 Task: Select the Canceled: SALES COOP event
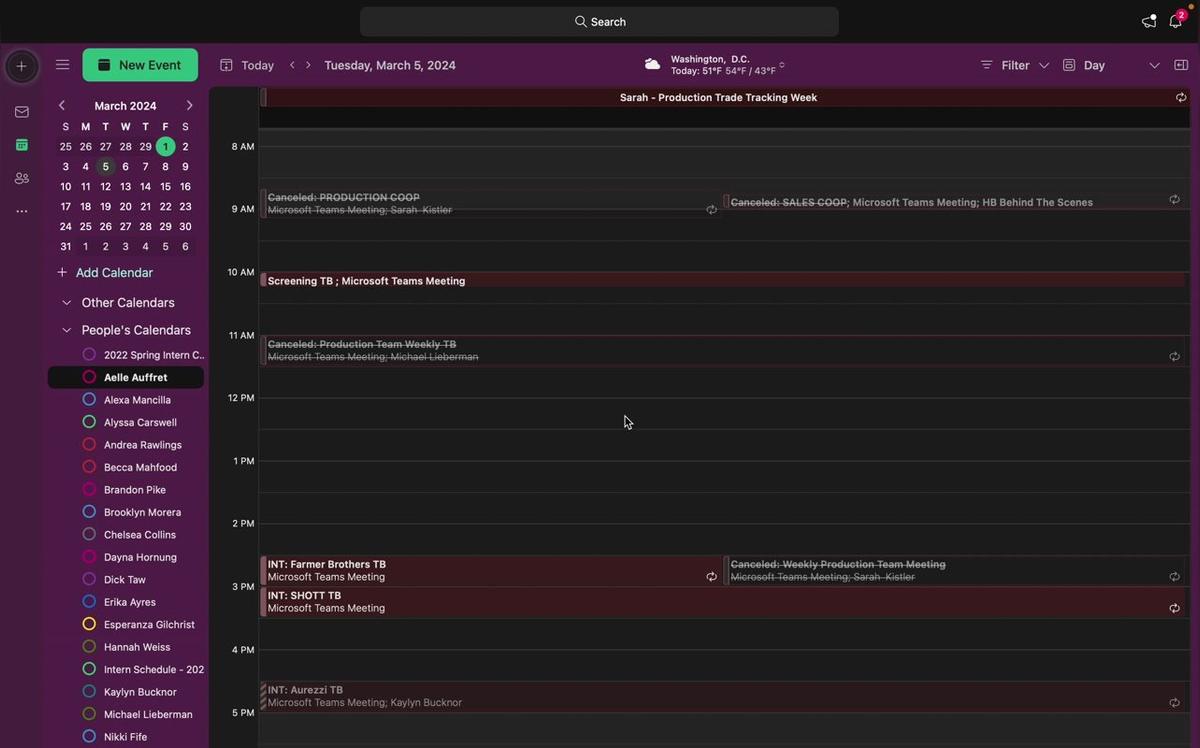coord(956,202)
